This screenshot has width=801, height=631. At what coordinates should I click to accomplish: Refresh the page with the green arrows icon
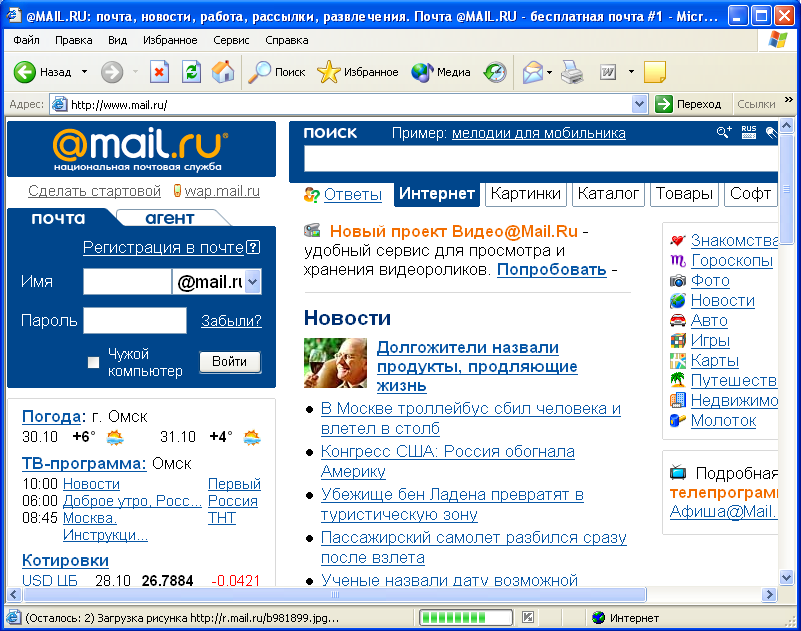[x=191, y=72]
